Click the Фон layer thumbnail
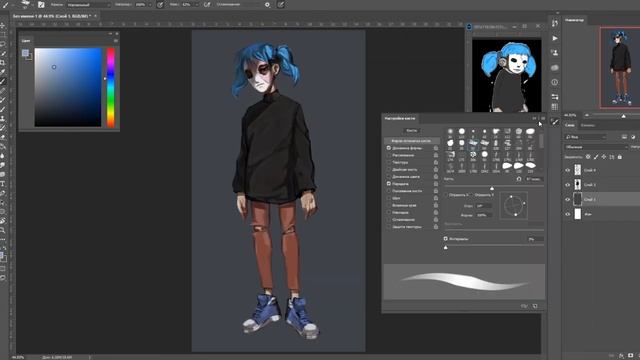 [578, 214]
